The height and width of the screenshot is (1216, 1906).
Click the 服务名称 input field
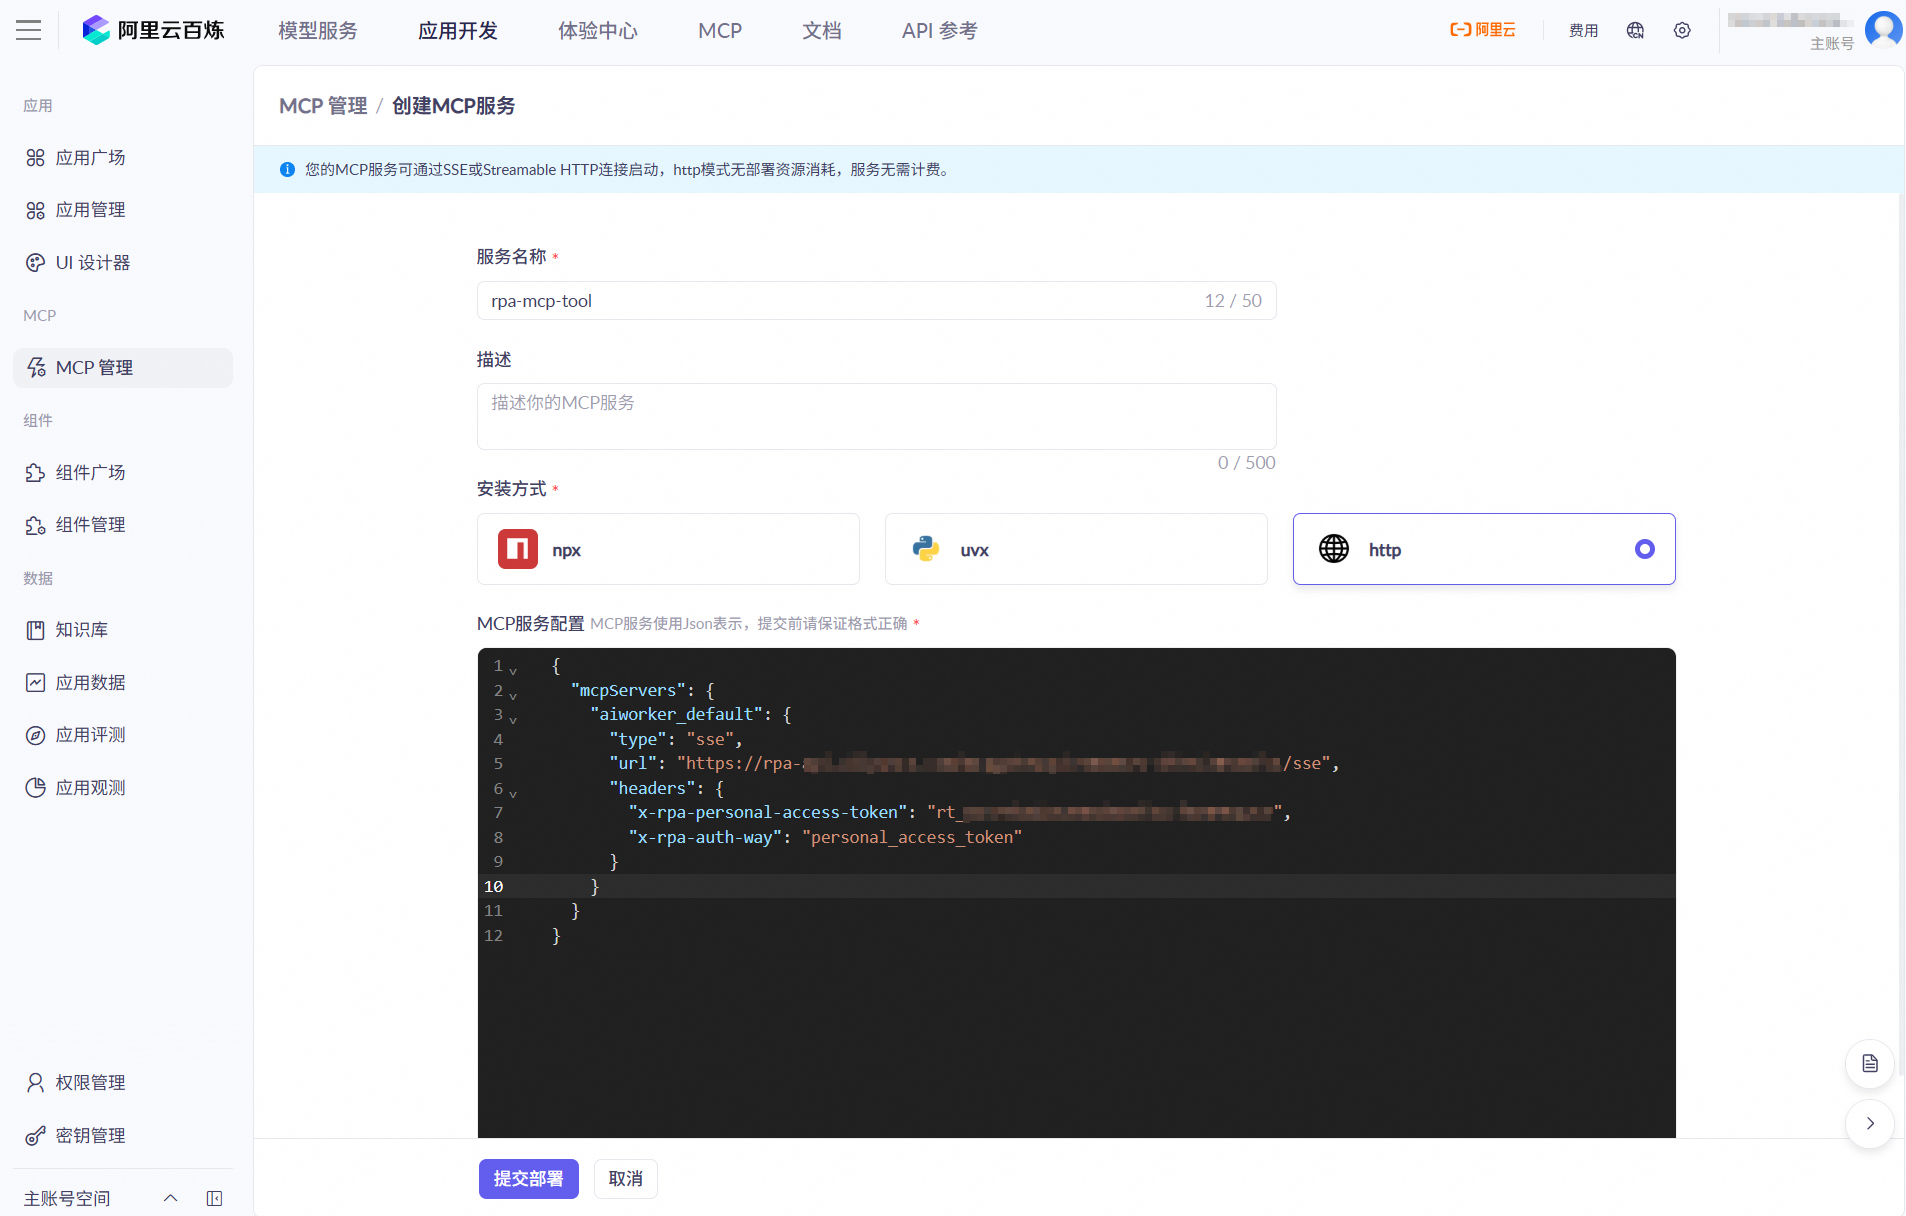click(x=877, y=301)
